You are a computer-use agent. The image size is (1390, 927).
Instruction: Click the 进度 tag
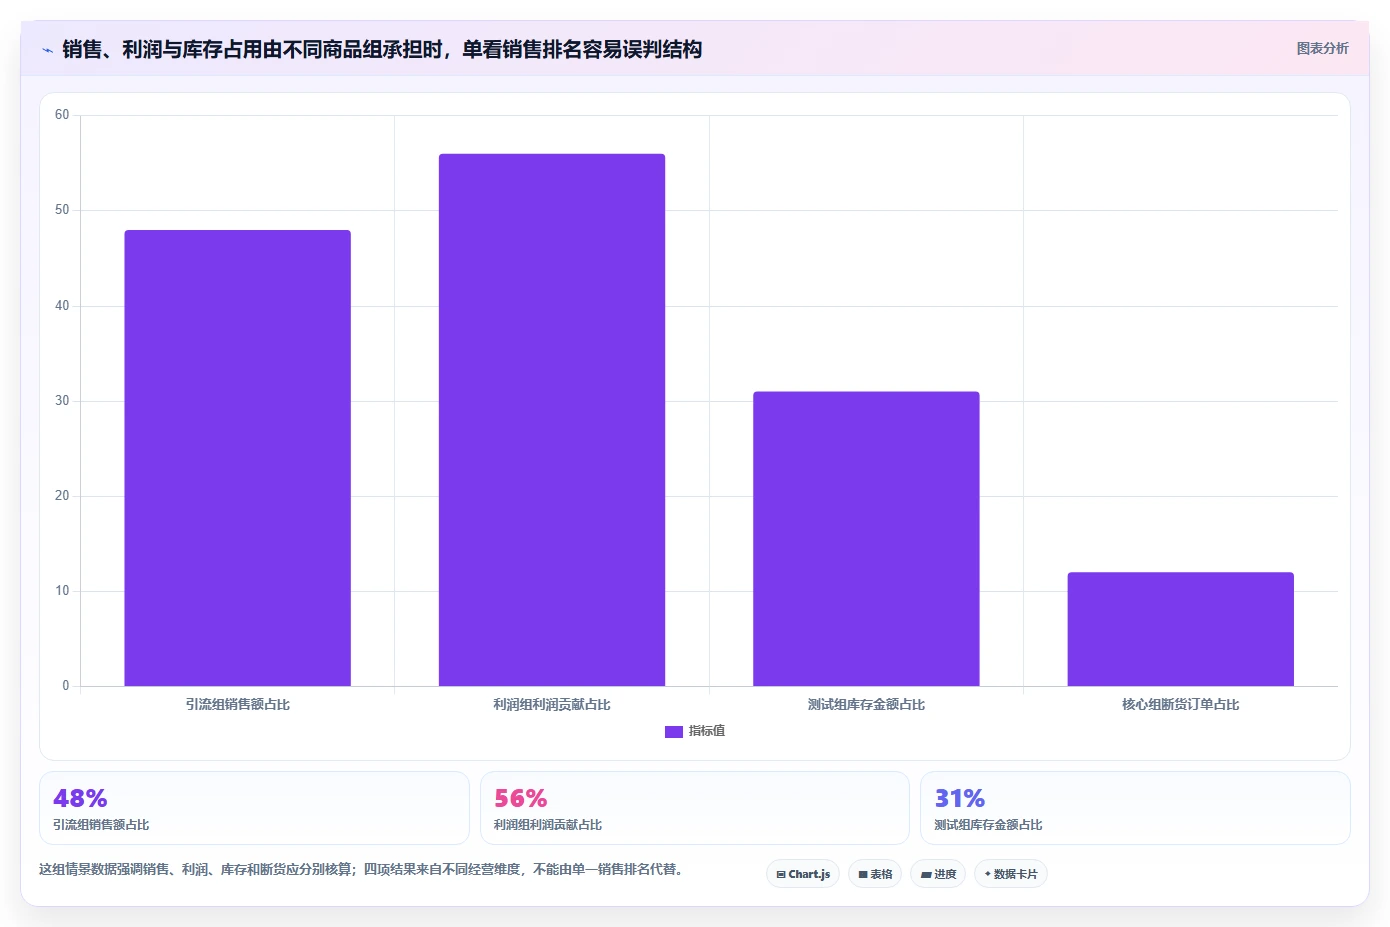pos(938,874)
